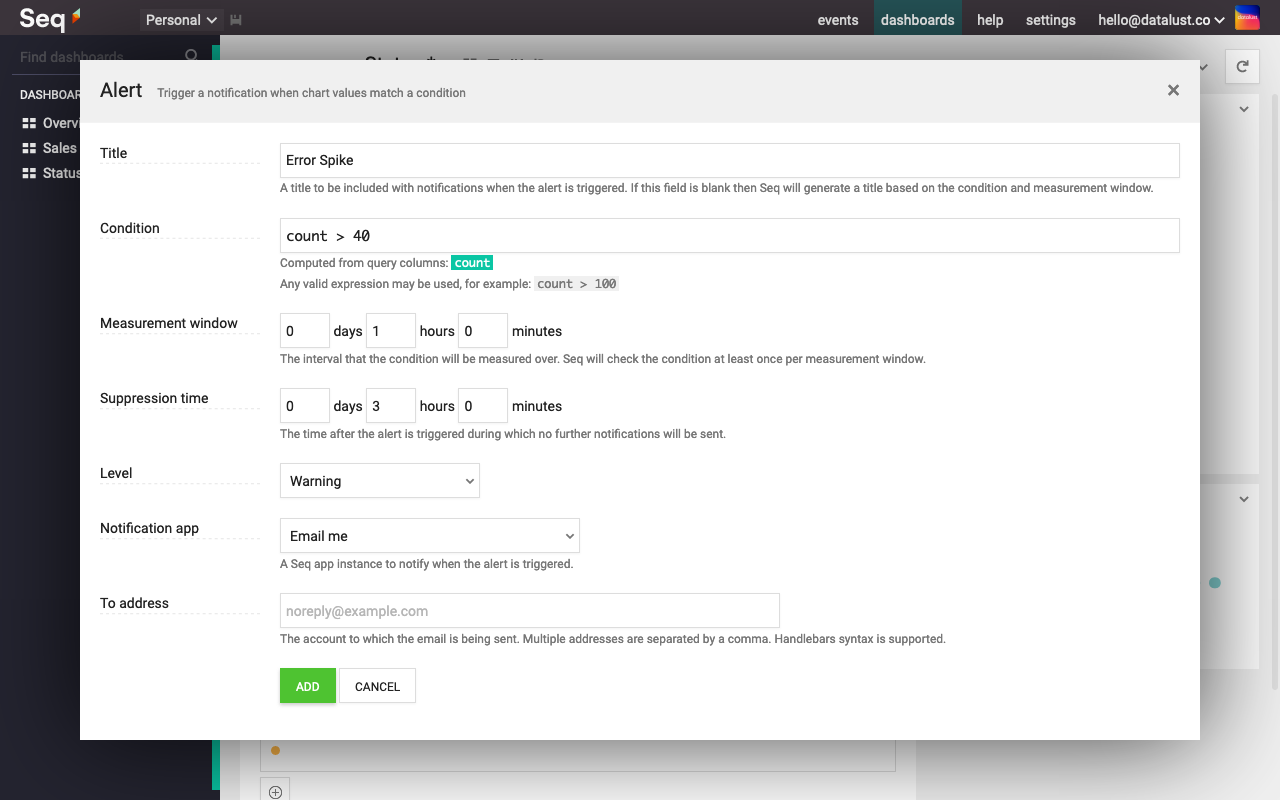Click the save icon next to Personal
This screenshot has width=1280, height=800.
(236, 20)
